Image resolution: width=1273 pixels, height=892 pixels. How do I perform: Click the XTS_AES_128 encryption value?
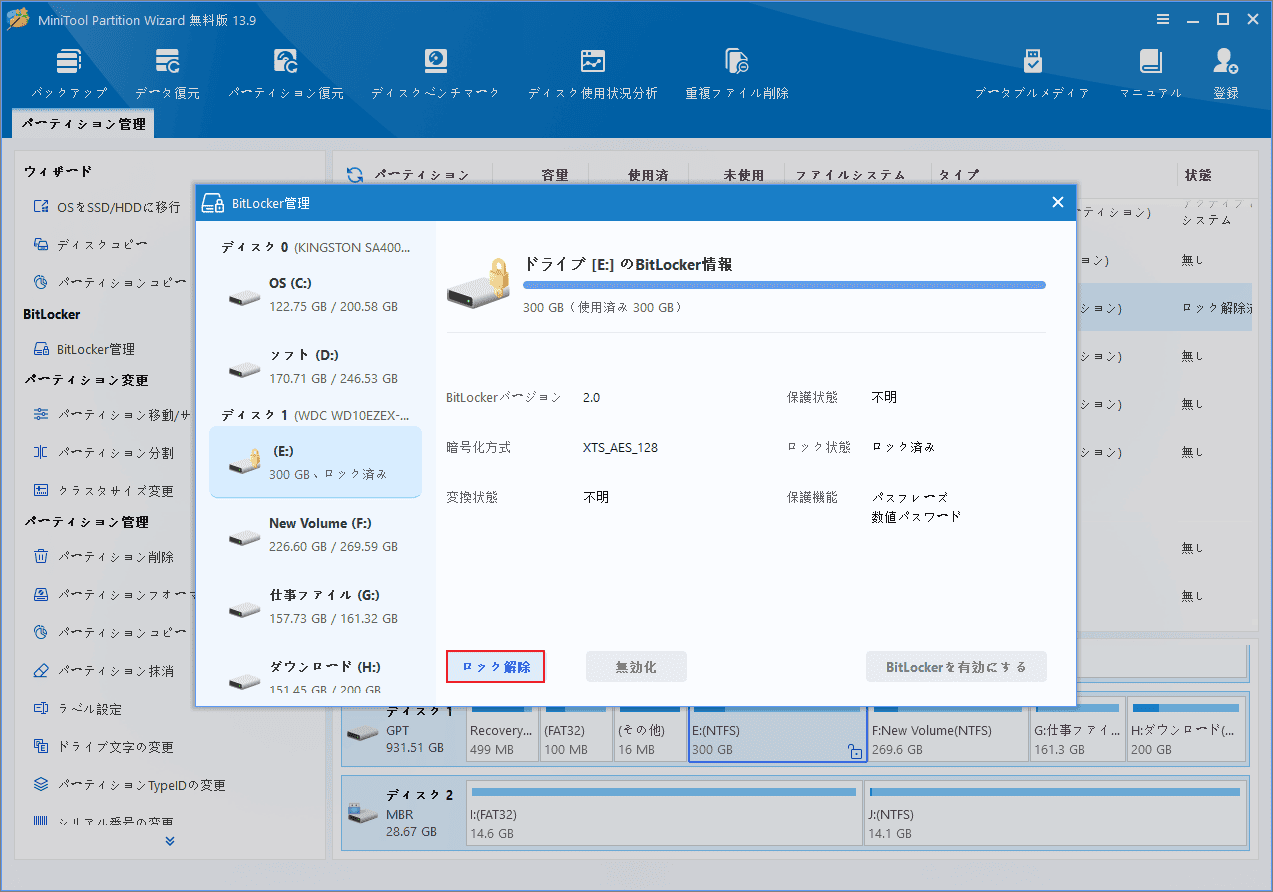pos(620,448)
